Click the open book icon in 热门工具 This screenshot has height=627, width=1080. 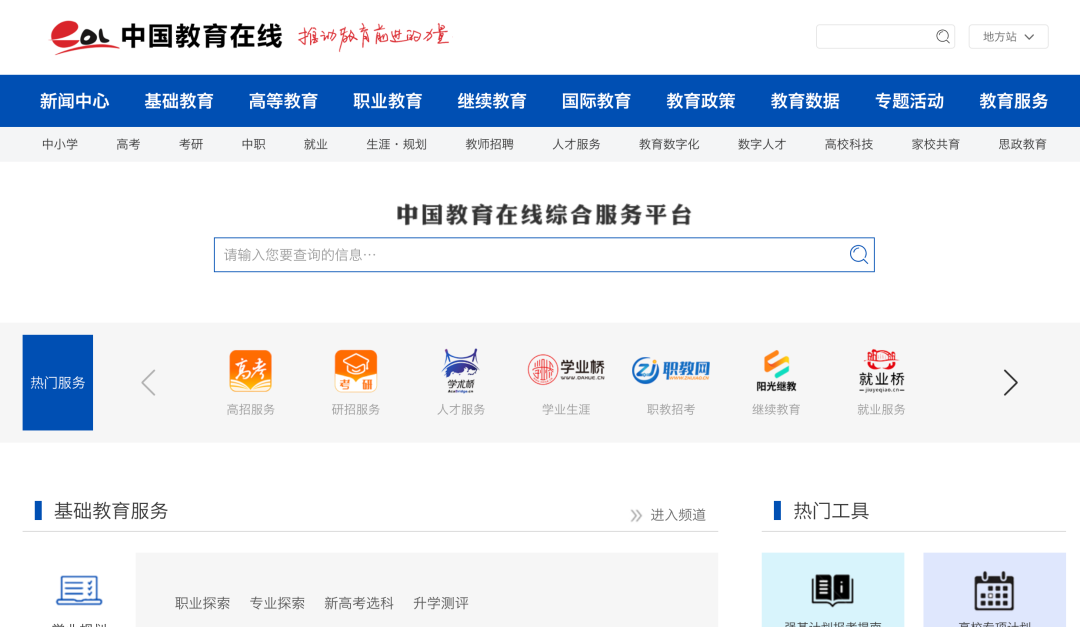[x=832, y=590]
